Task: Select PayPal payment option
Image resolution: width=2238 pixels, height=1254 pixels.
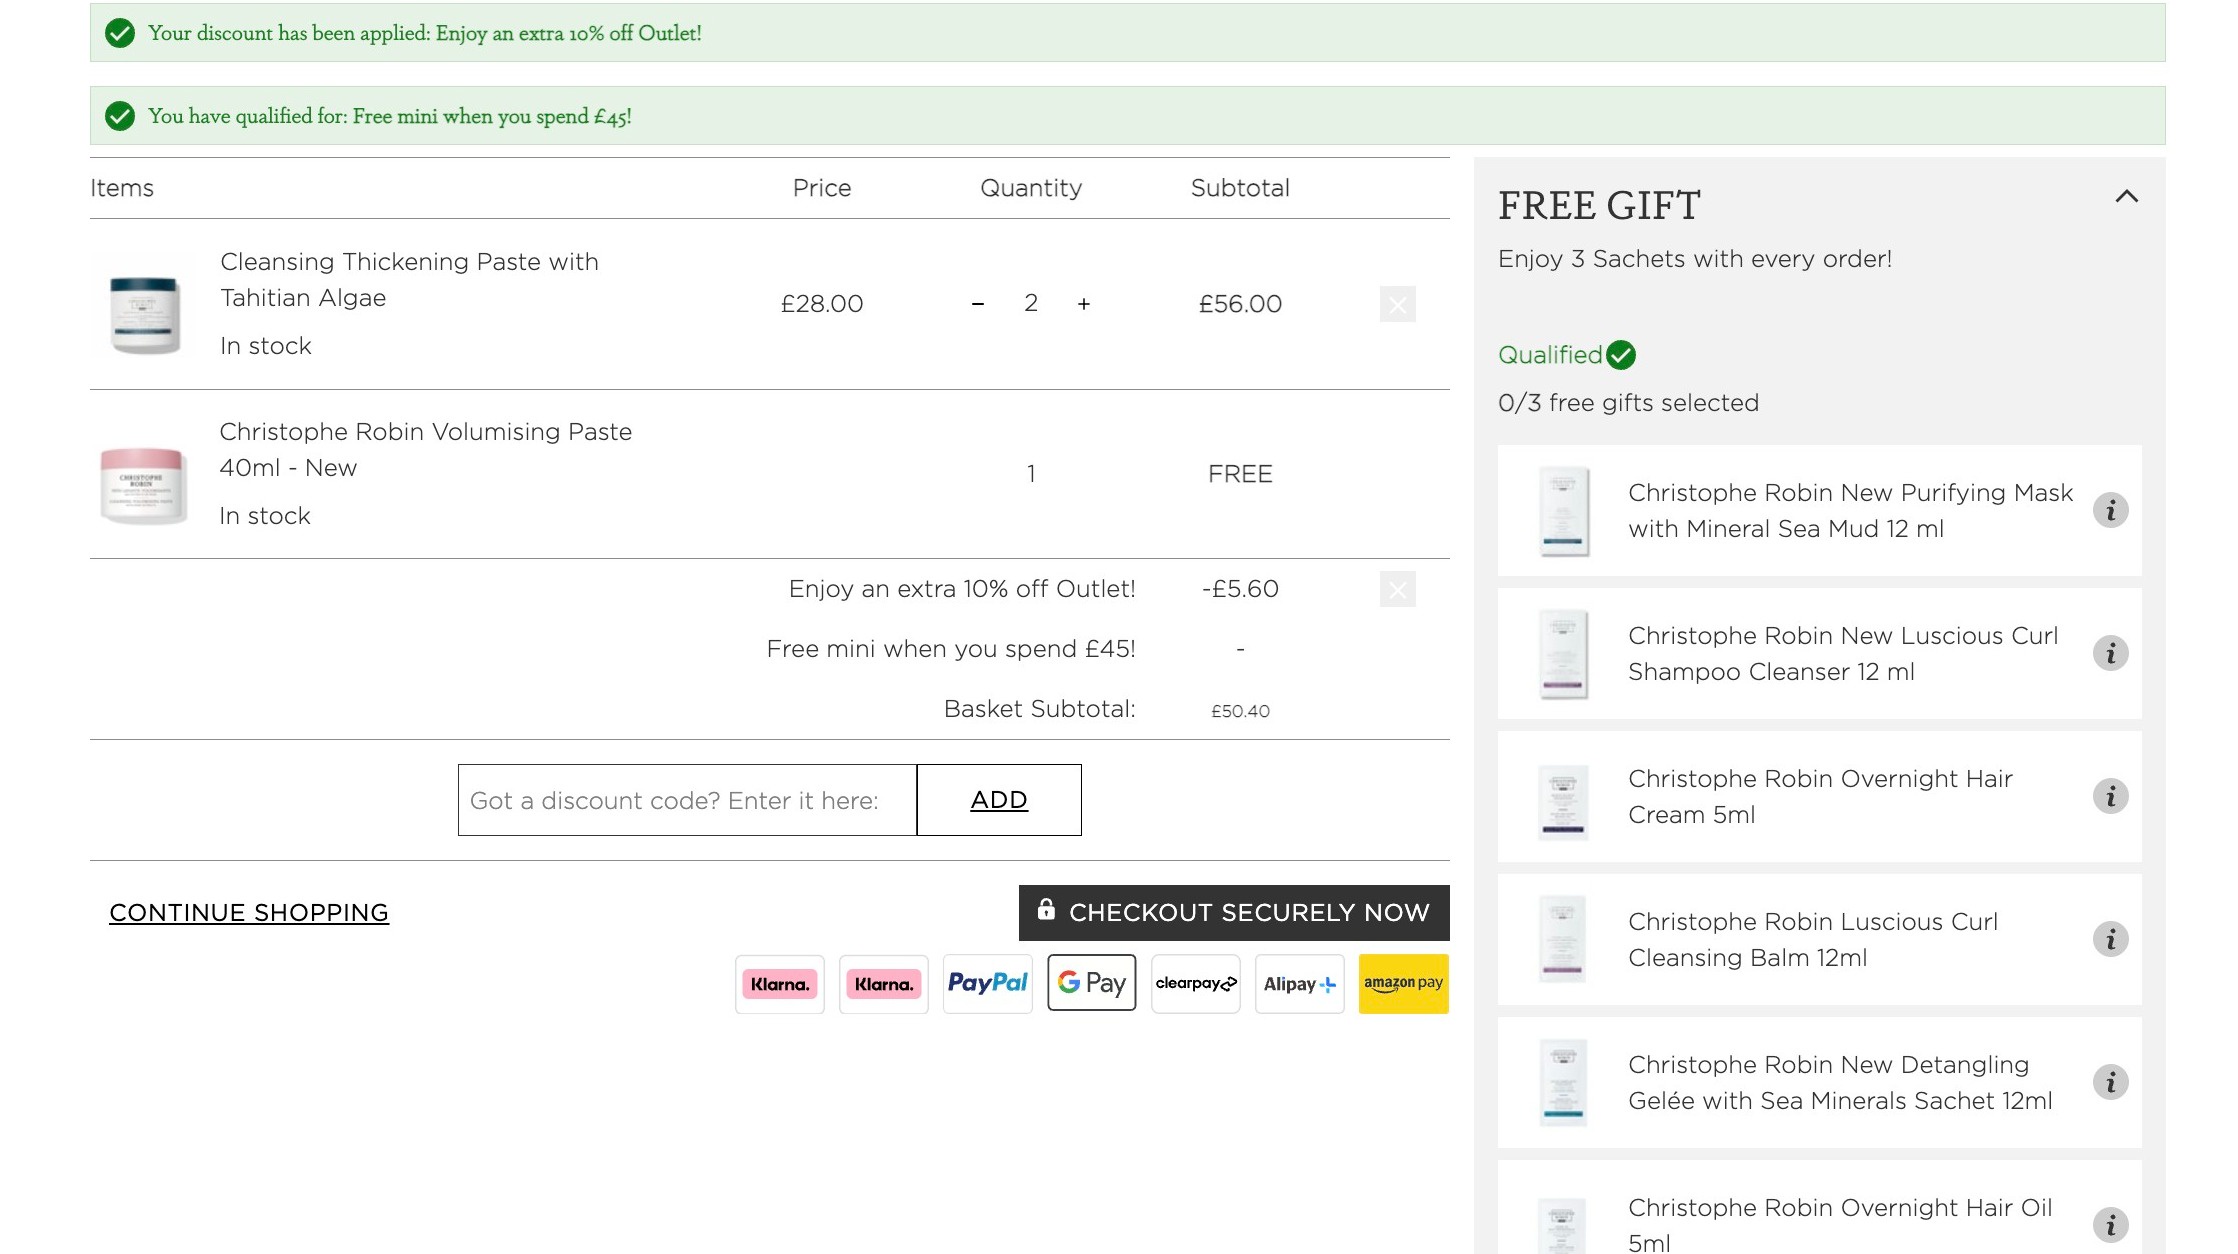Action: [987, 984]
